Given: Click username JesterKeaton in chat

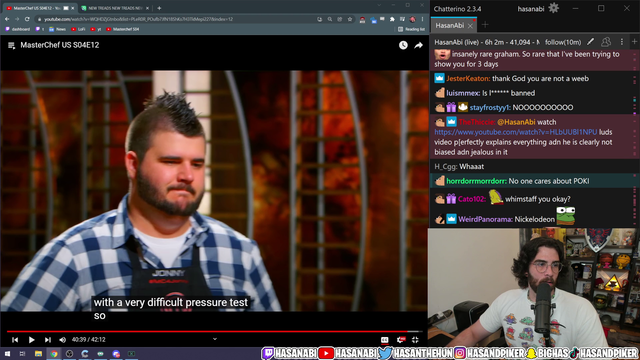Looking at the screenshot, I should (x=468, y=78).
